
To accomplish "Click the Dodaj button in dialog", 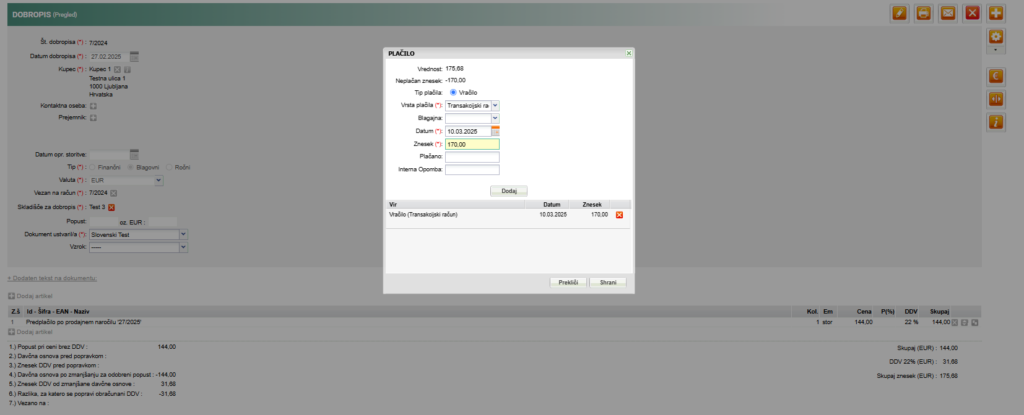I will [x=509, y=191].
